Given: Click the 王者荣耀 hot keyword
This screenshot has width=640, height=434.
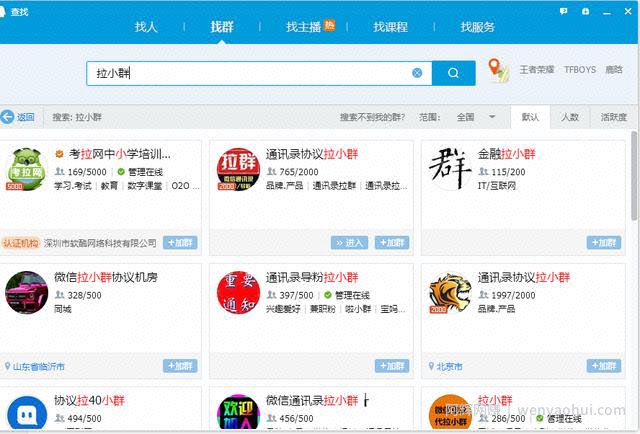Looking at the screenshot, I should point(537,70).
